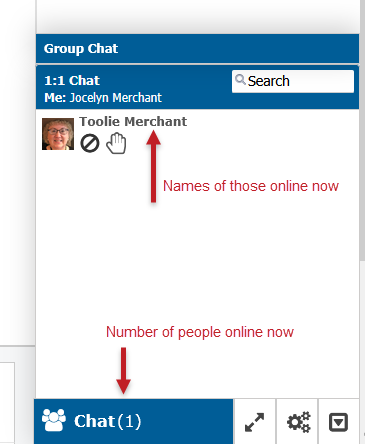Screen dimensions: 365x444
Task: Click the Me: Jocelyn Merchant label
Action: click(103, 98)
